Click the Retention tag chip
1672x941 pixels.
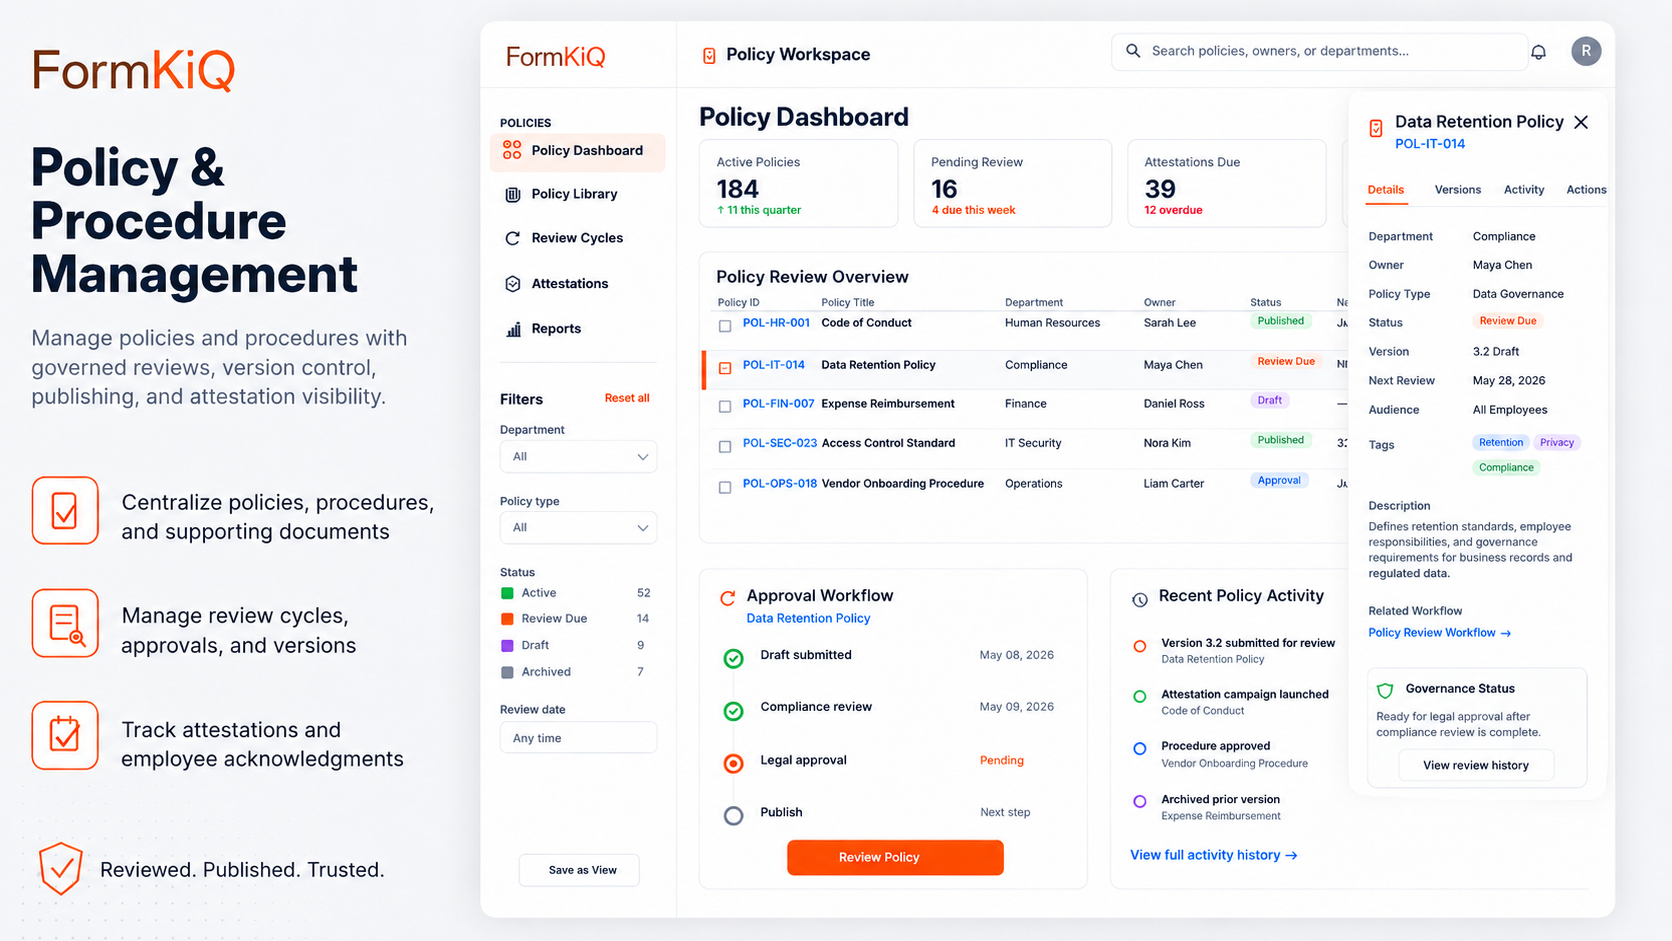1500,443
